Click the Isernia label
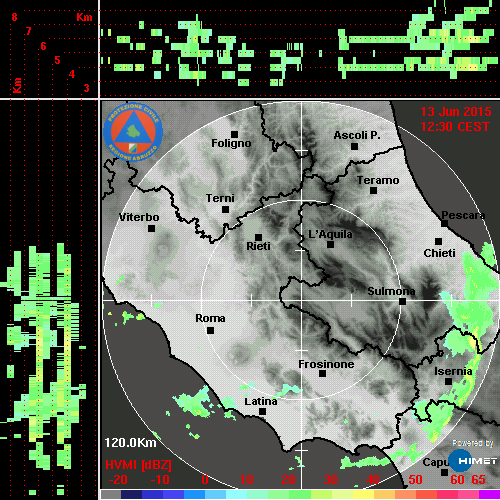This screenshot has height=500, width=500. pos(453,371)
